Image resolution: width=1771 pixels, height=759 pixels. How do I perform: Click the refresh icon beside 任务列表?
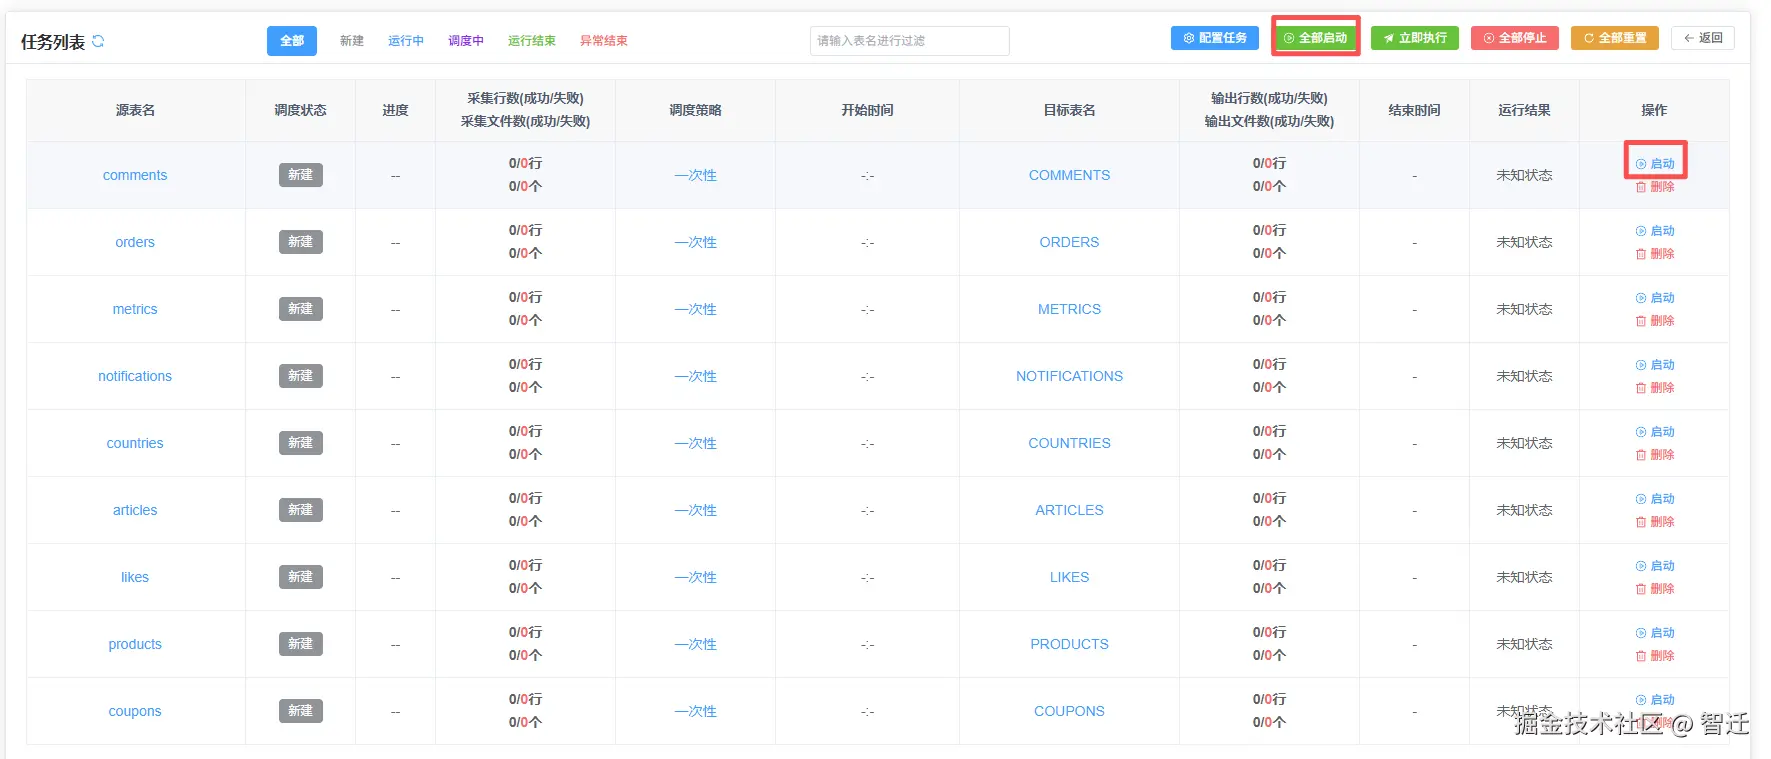(98, 41)
